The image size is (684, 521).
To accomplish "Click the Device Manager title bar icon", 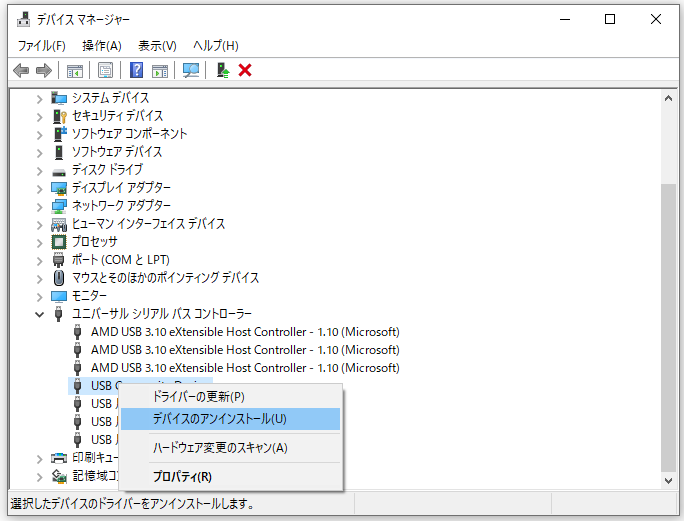I will point(24,19).
